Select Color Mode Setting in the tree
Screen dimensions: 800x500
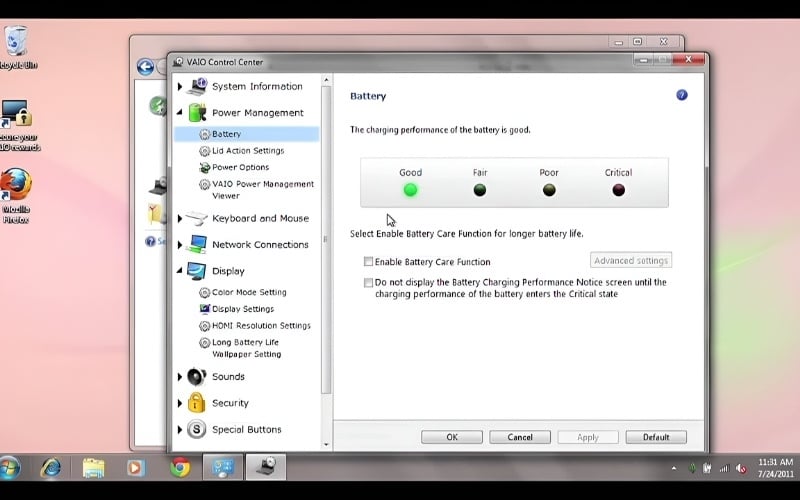(248, 293)
